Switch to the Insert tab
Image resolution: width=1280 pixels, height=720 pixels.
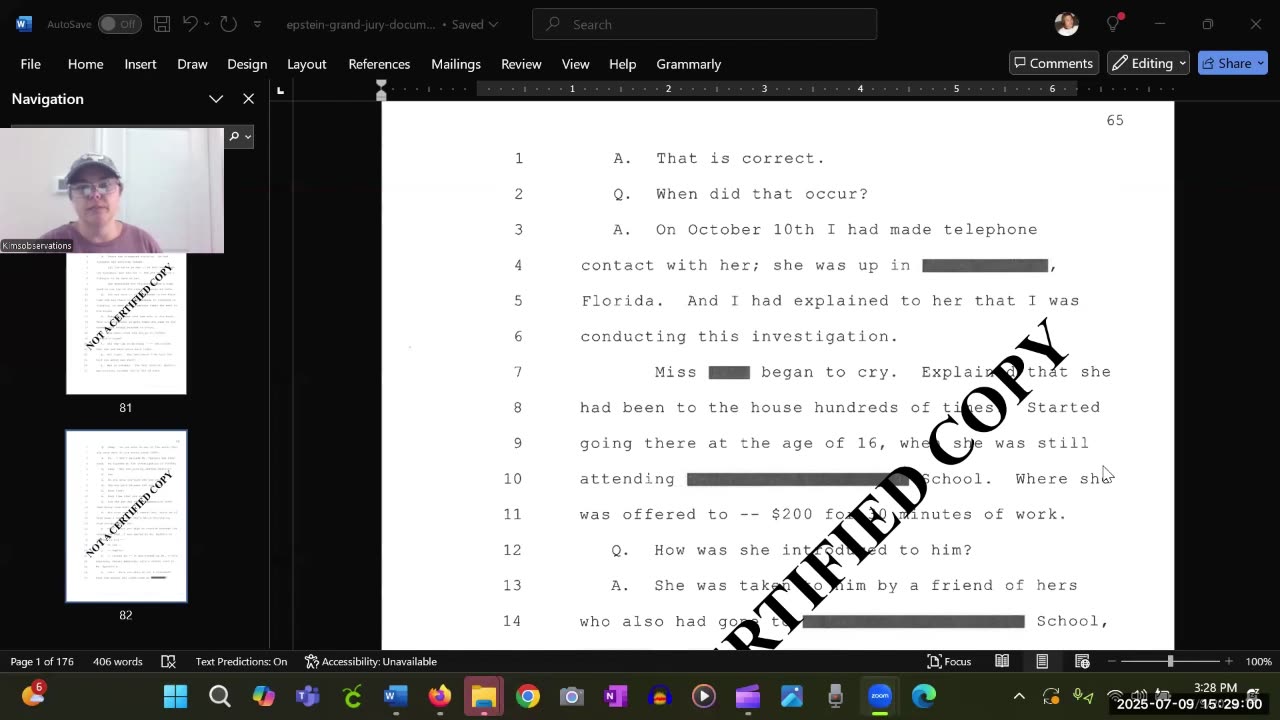pyautogui.click(x=140, y=64)
